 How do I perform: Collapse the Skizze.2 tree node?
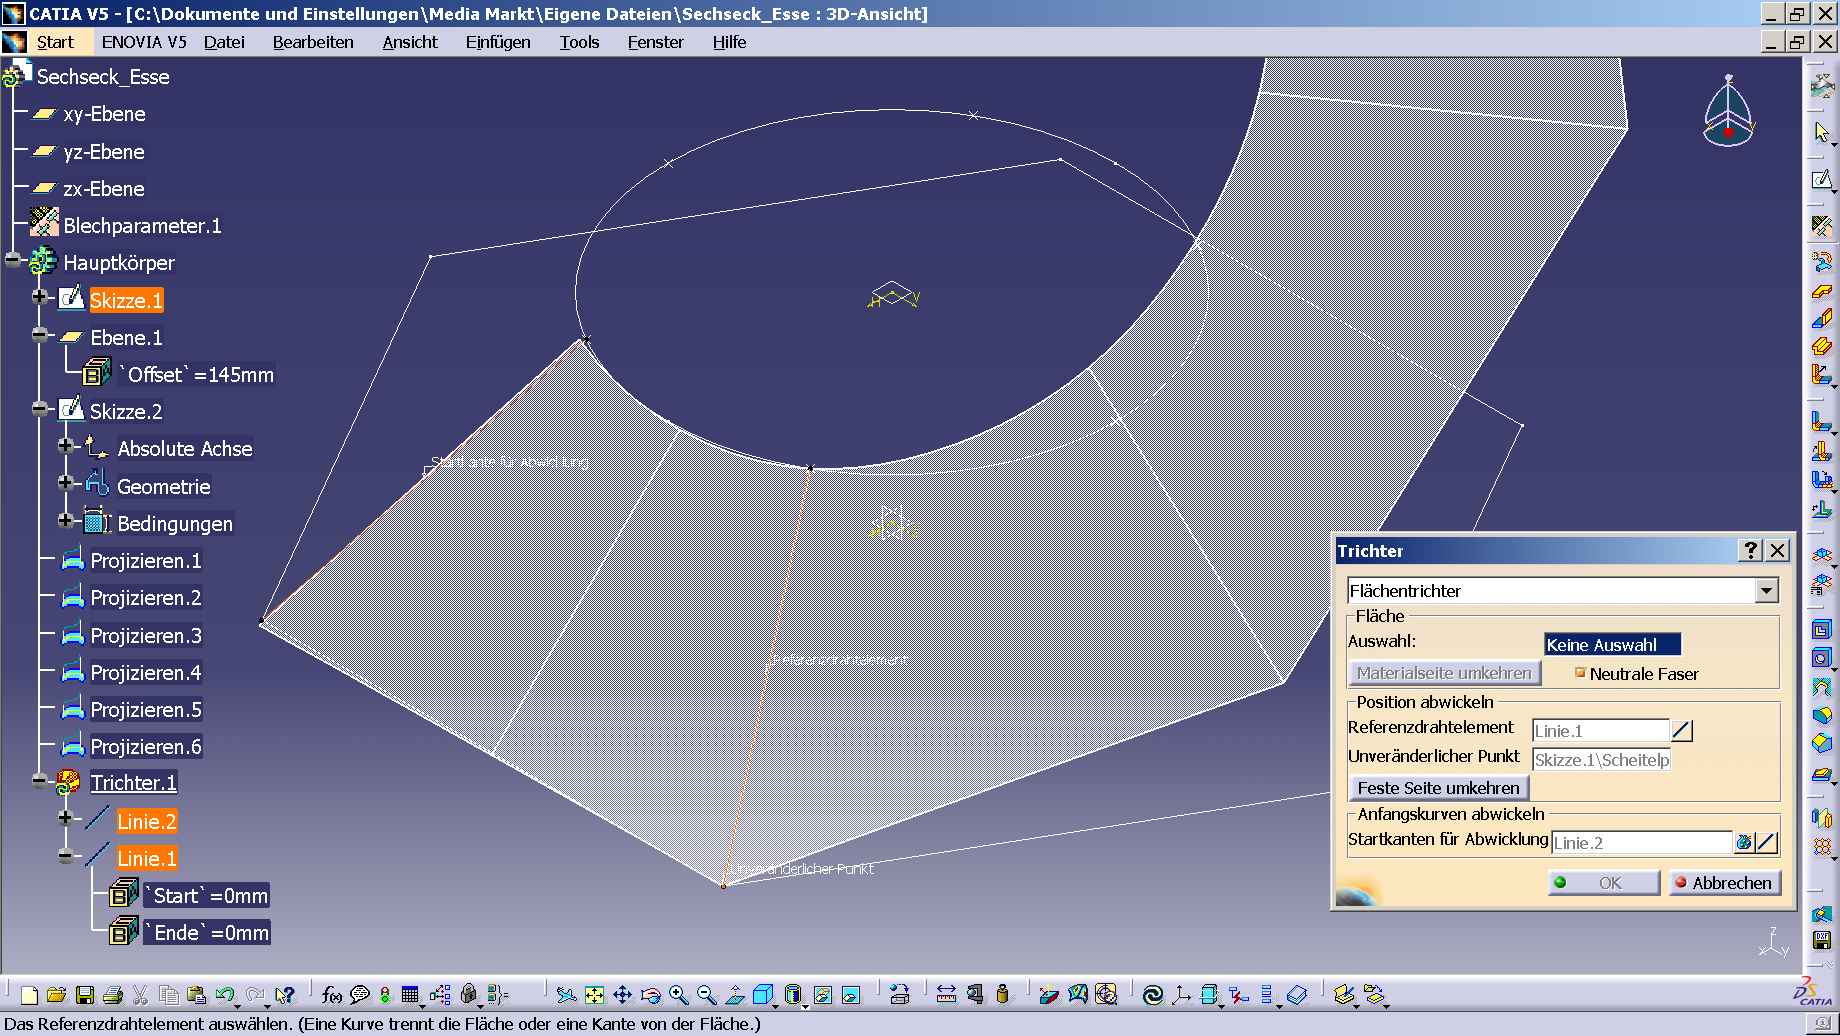coord(40,408)
